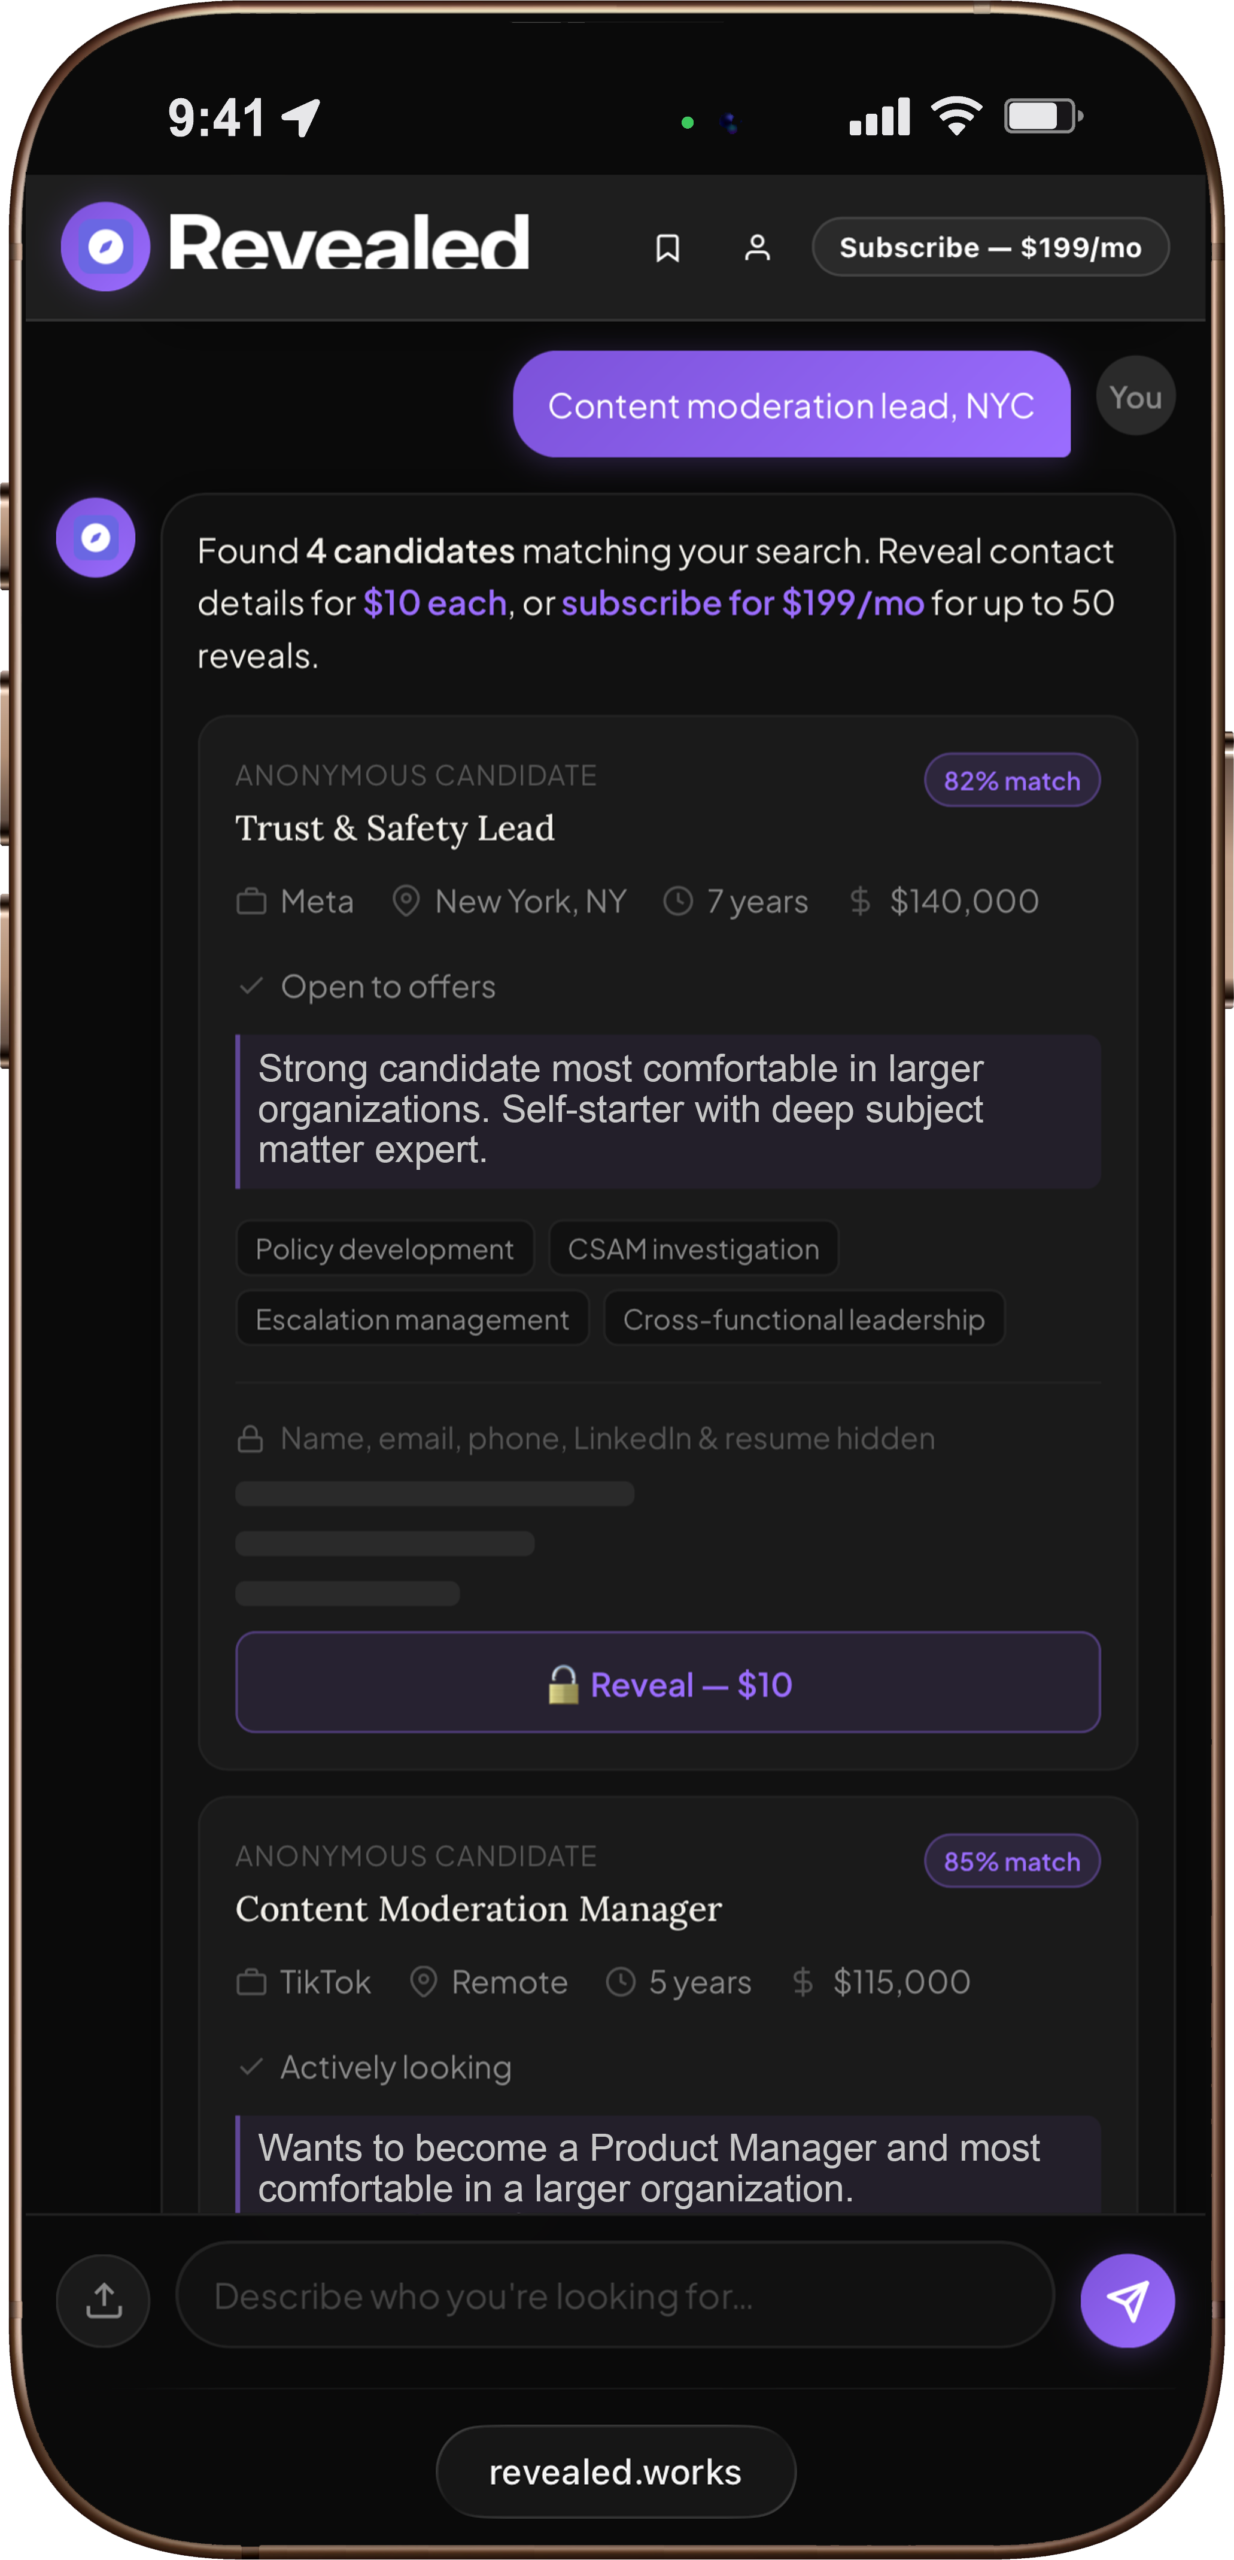Image resolution: width=1234 pixels, height=2560 pixels.
Task: Open the subscribe for $199/mo link
Action: tap(742, 602)
